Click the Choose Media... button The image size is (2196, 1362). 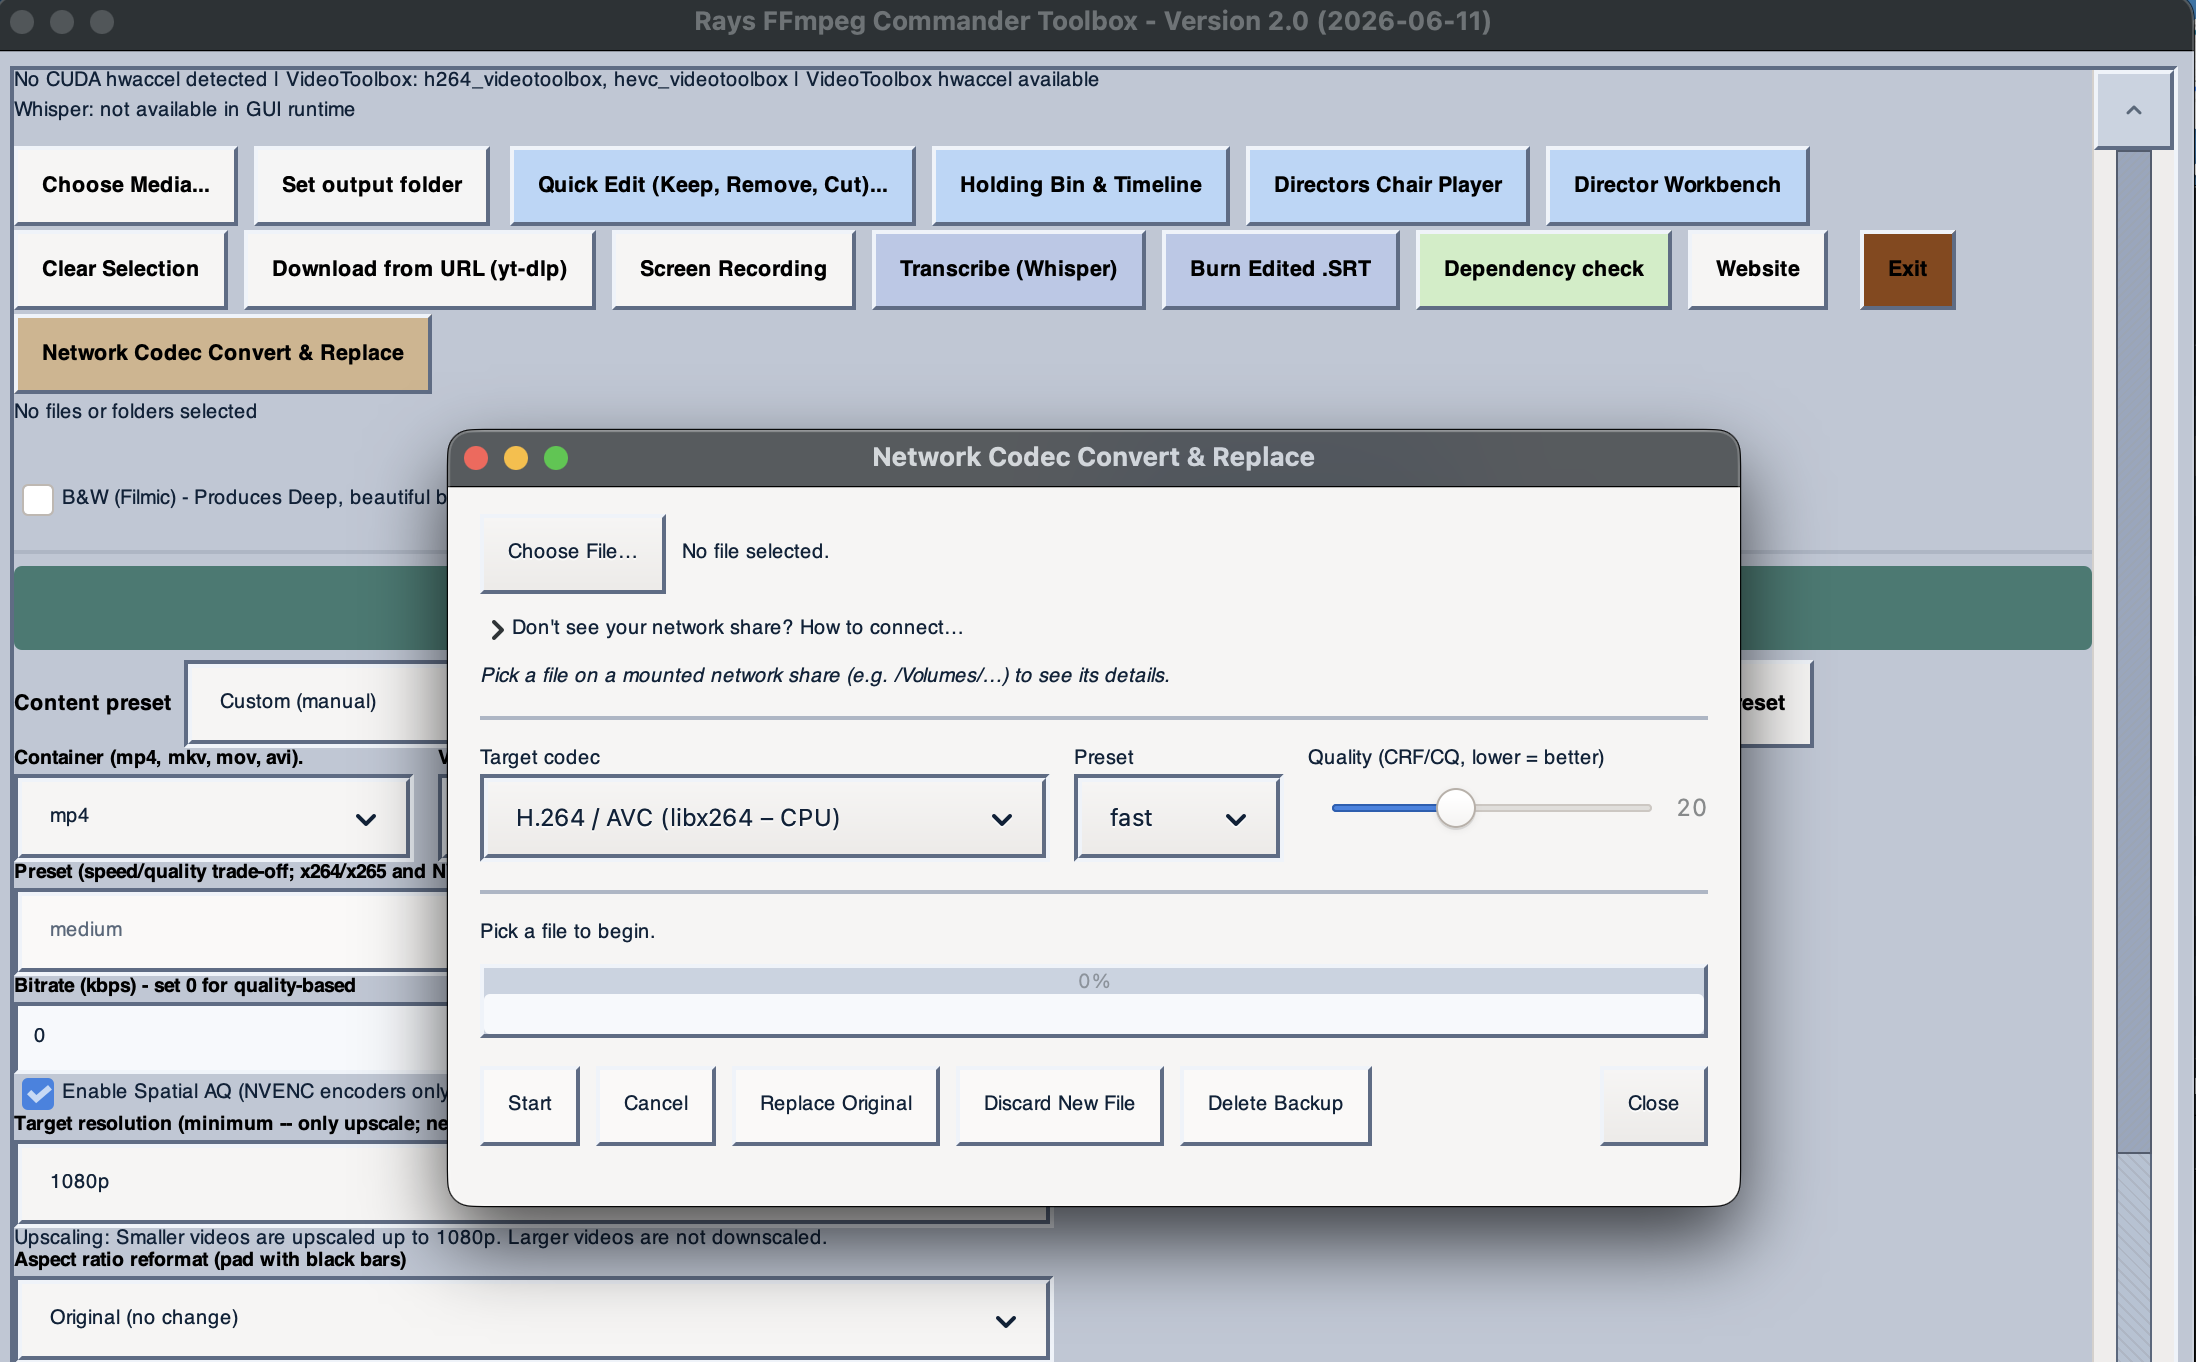pyautogui.click(x=126, y=185)
